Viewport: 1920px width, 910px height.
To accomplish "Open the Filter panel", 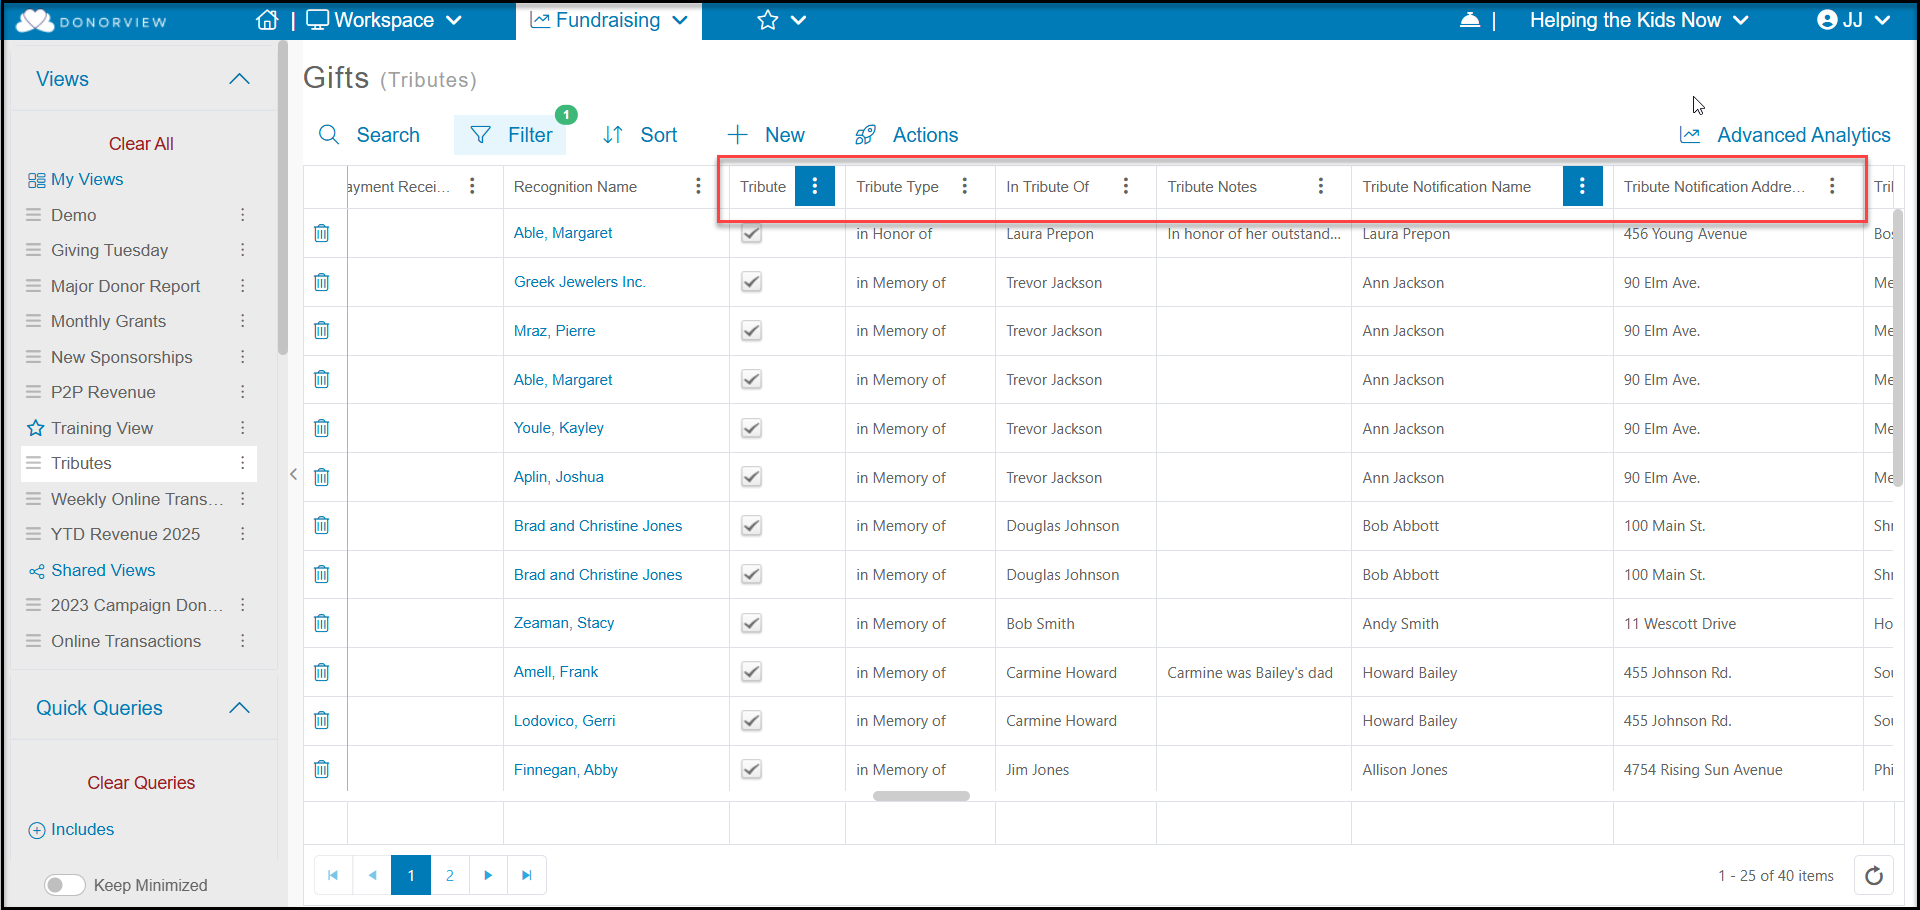I will click(510, 135).
